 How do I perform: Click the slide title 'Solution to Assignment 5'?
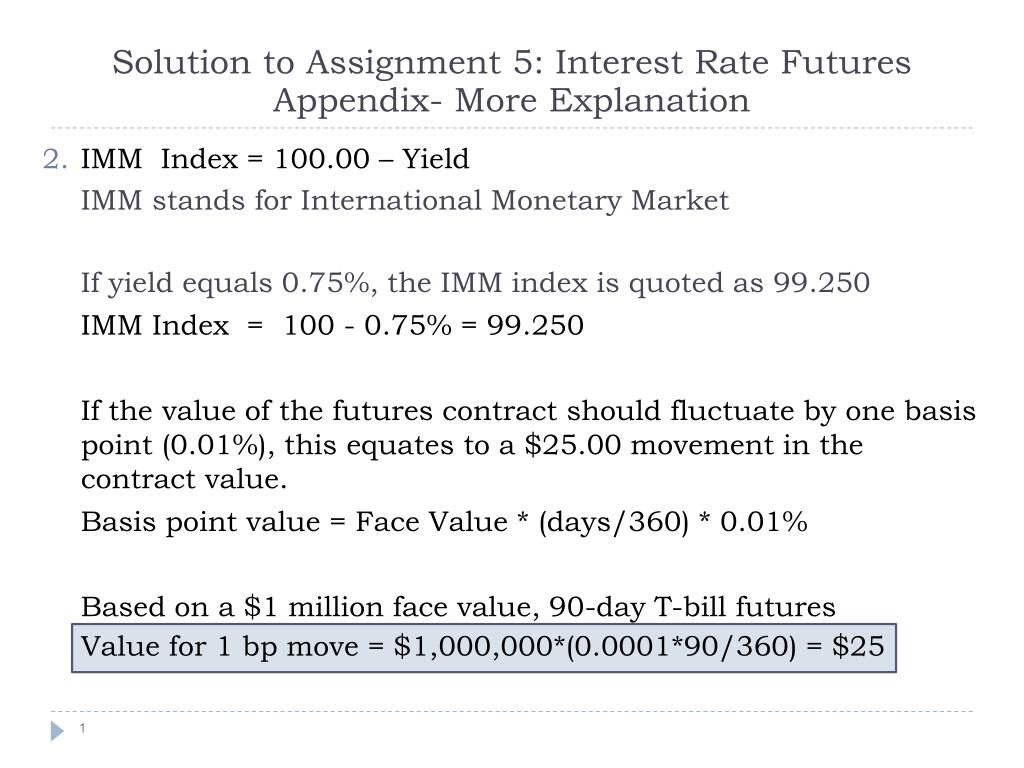(x=511, y=63)
